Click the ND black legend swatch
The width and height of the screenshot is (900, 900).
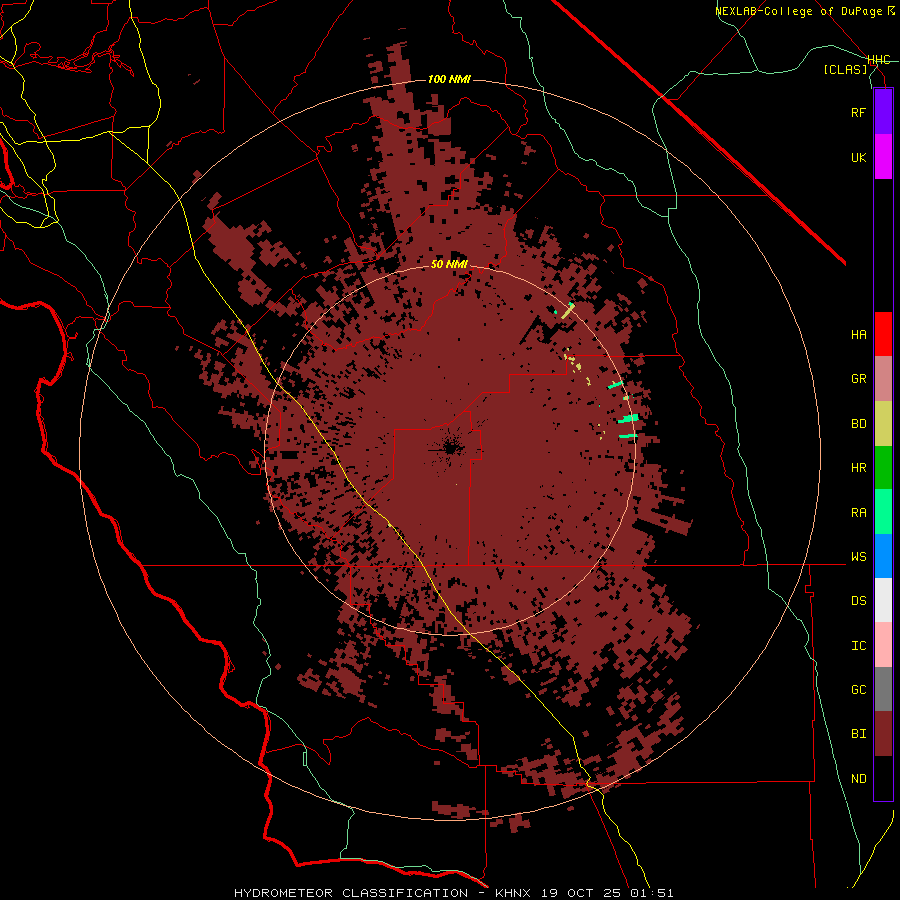click(x=883, y=778)
